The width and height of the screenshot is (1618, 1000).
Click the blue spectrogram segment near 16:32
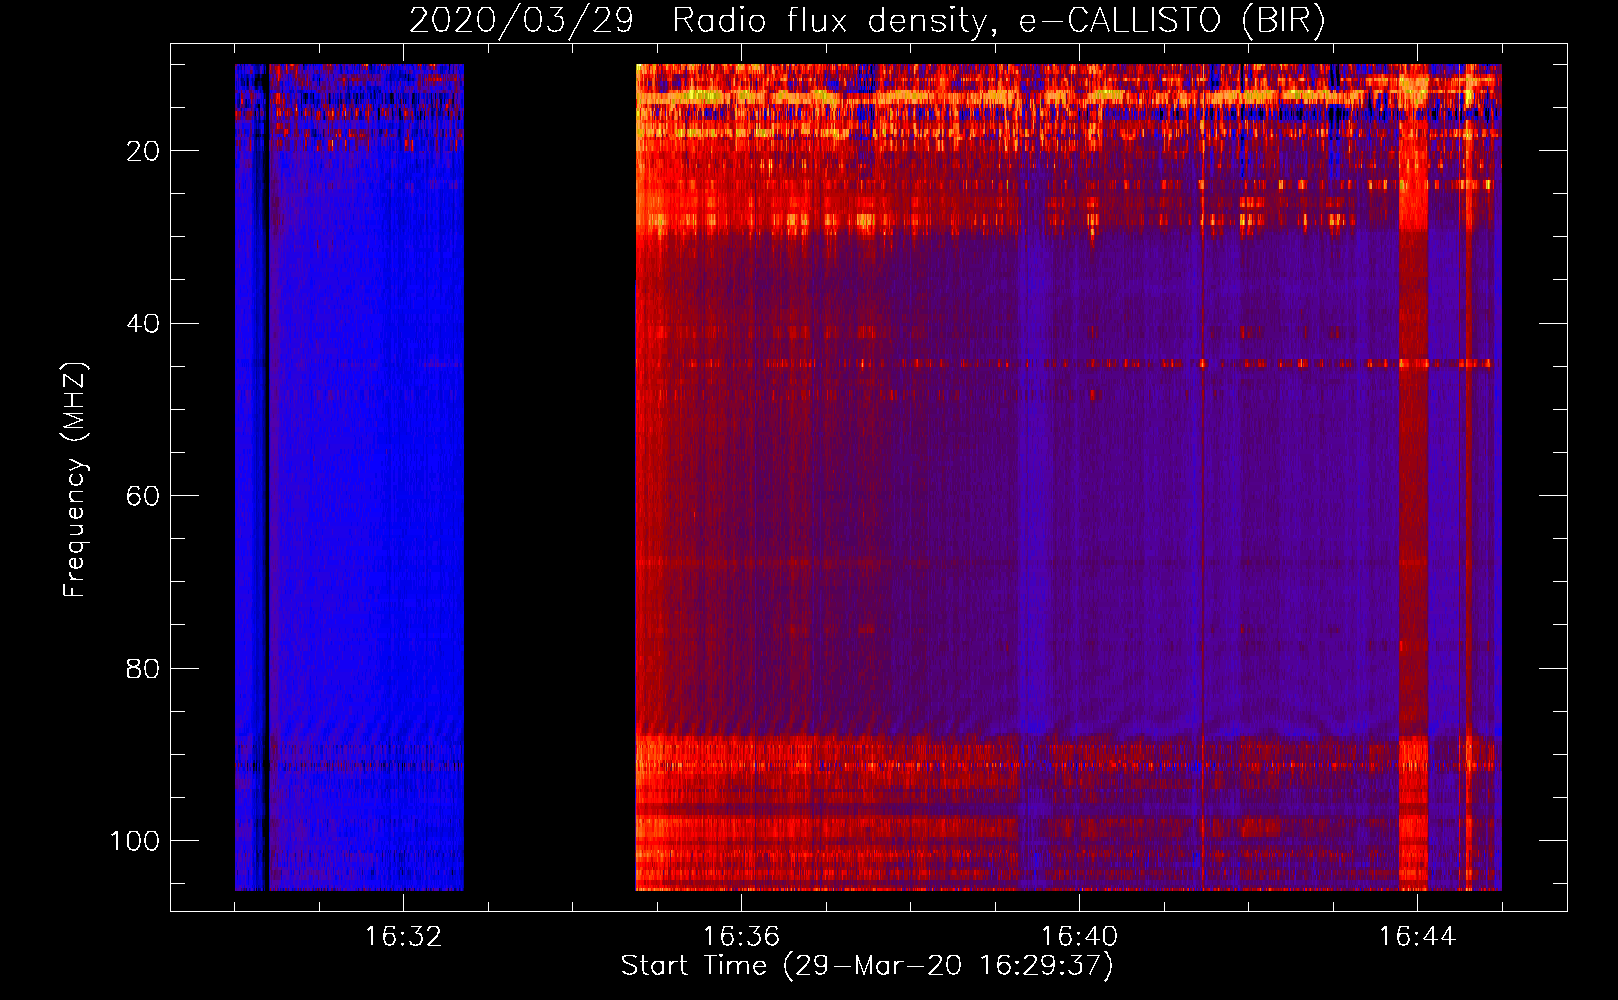[349, 477]
